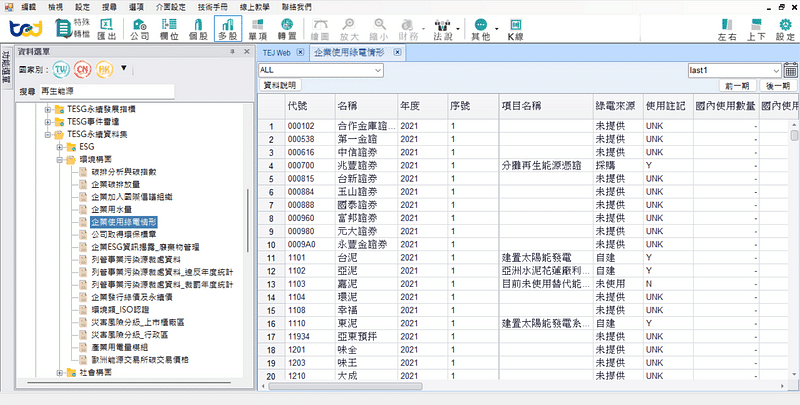This screenshot has width=800, height=405.
Task: Expand the TESG事件雷達 folder
Action: coord(47,122)
